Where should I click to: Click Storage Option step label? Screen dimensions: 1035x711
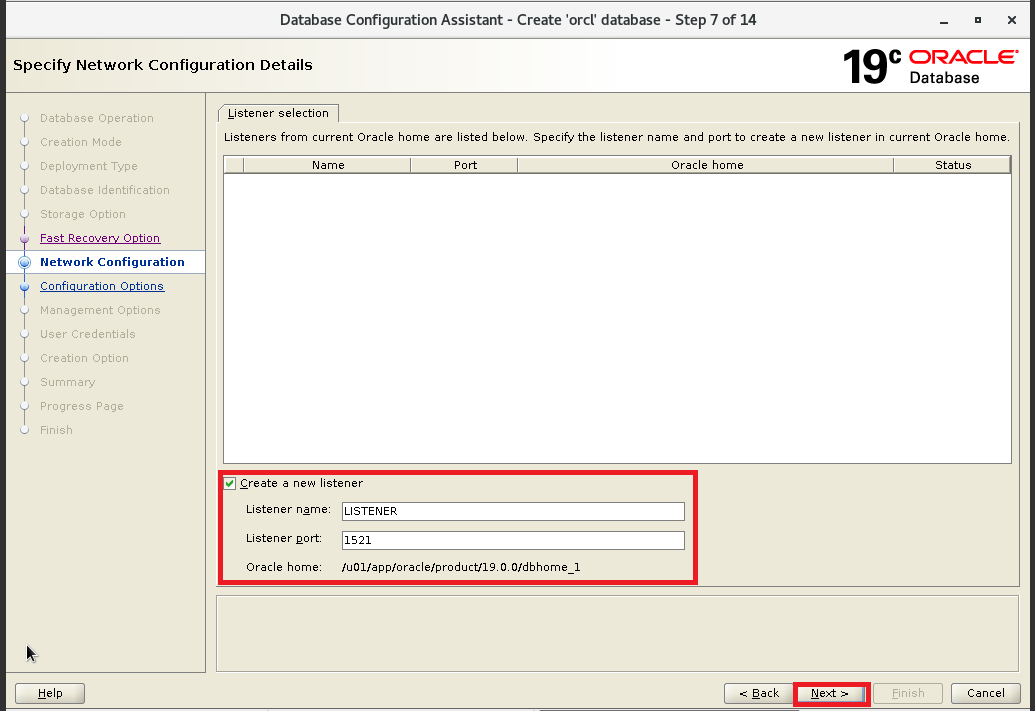83,215
